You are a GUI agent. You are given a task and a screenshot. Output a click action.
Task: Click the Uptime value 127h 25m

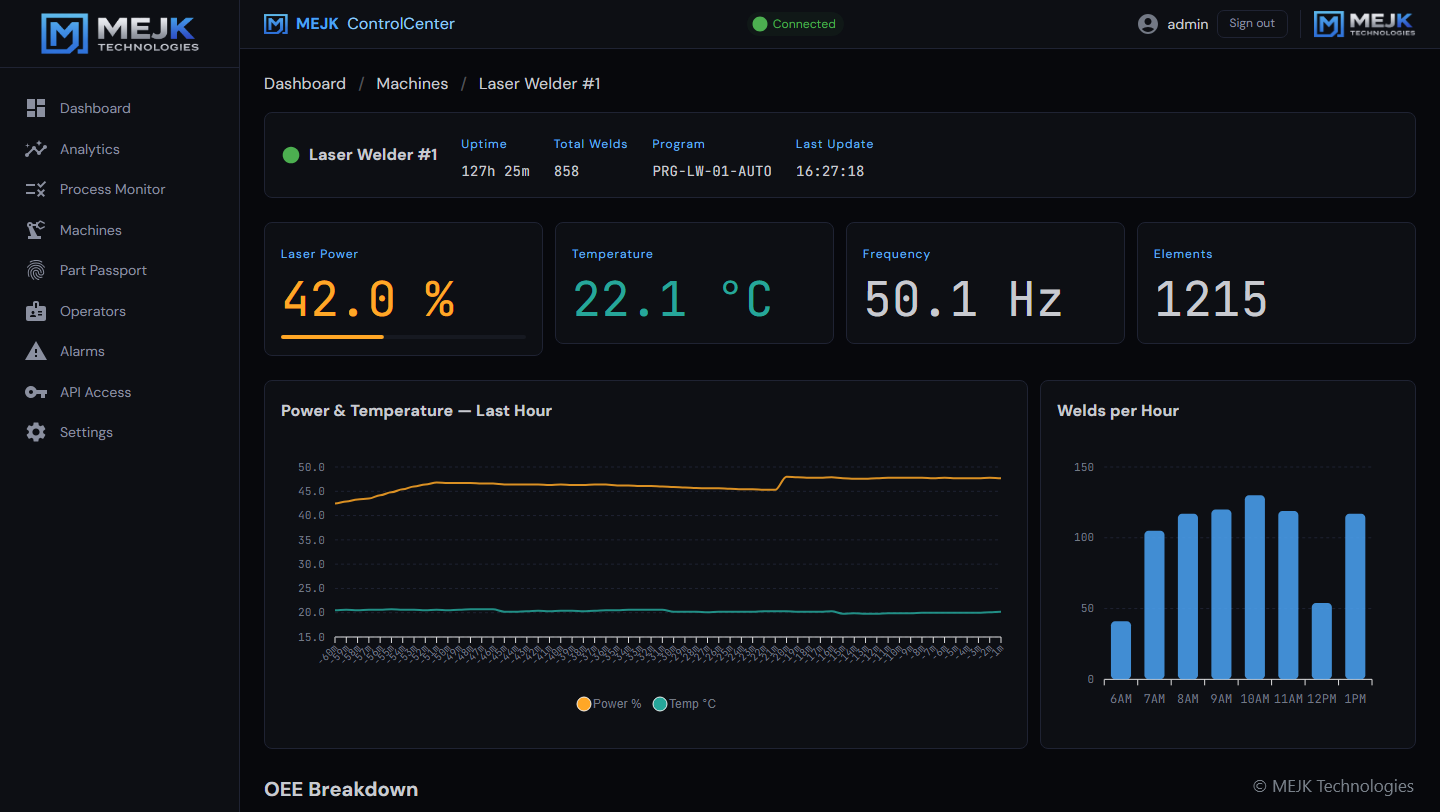[495, 171]
